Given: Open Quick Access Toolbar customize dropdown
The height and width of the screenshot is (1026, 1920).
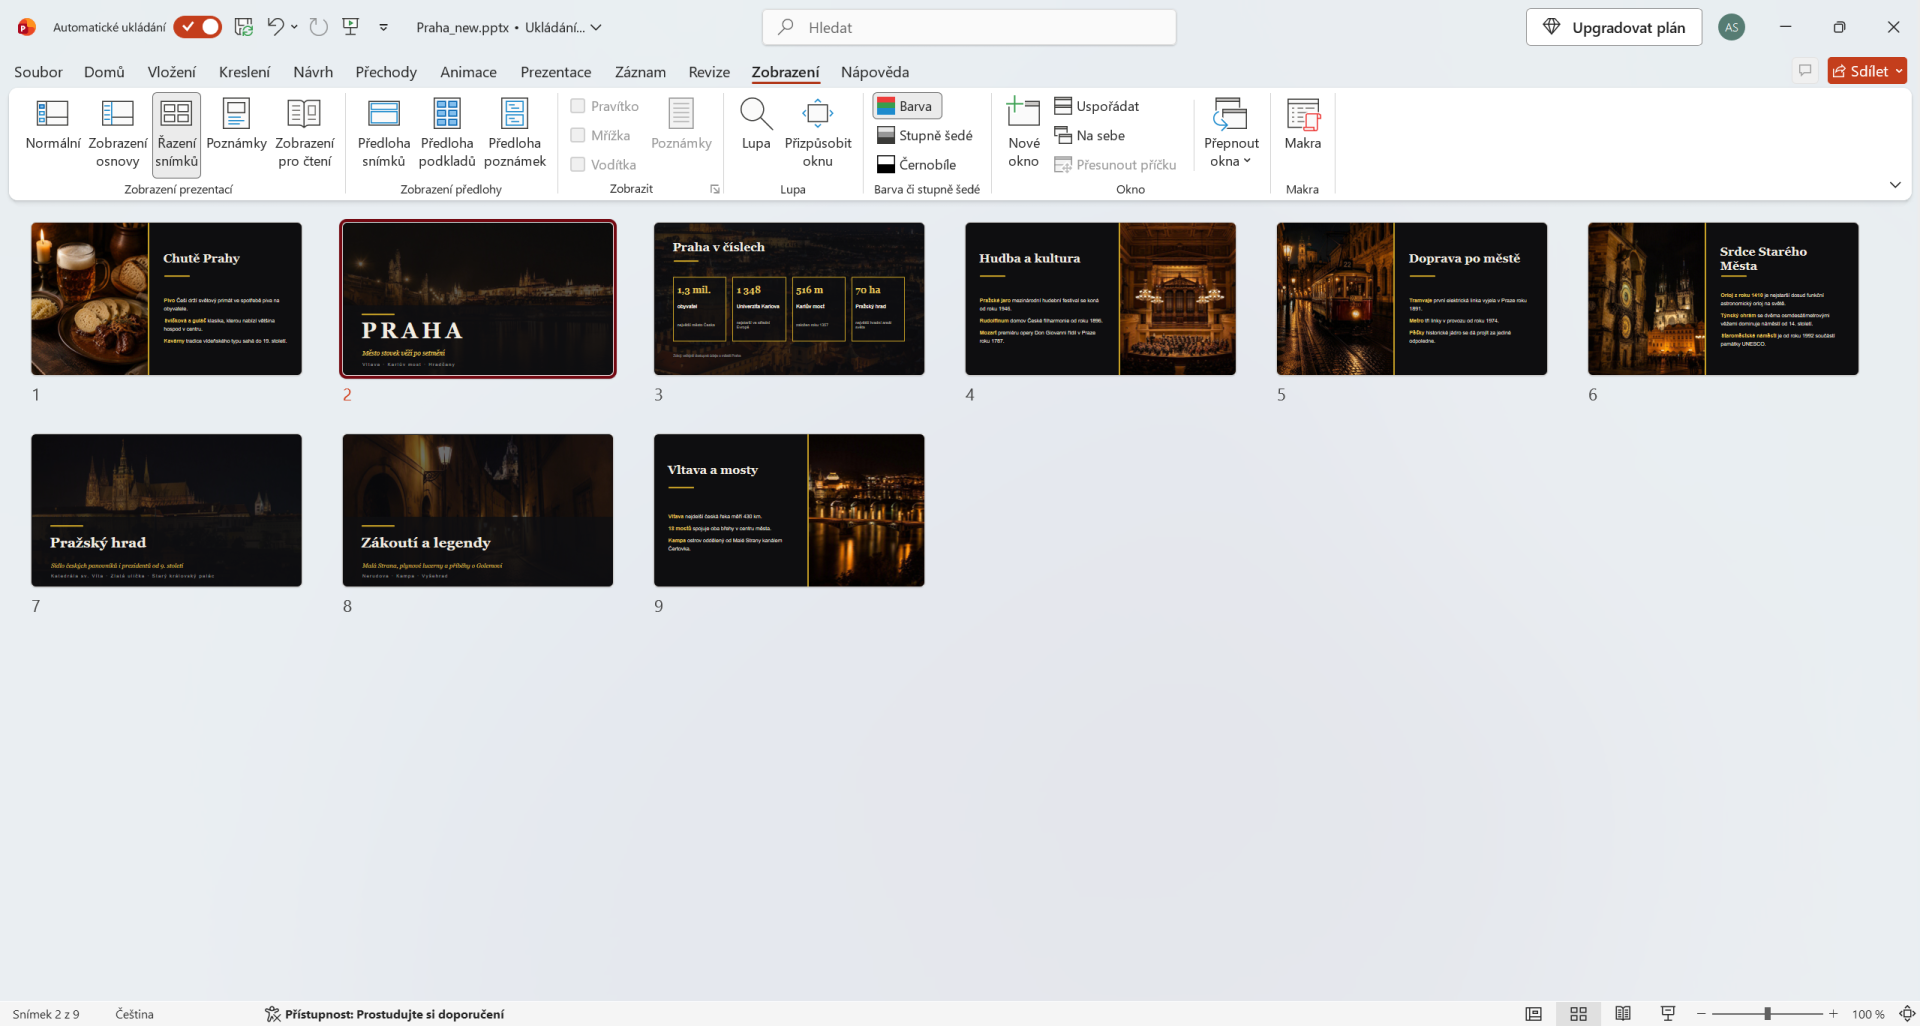Looking at the screenshot, I should pos(383,27).
